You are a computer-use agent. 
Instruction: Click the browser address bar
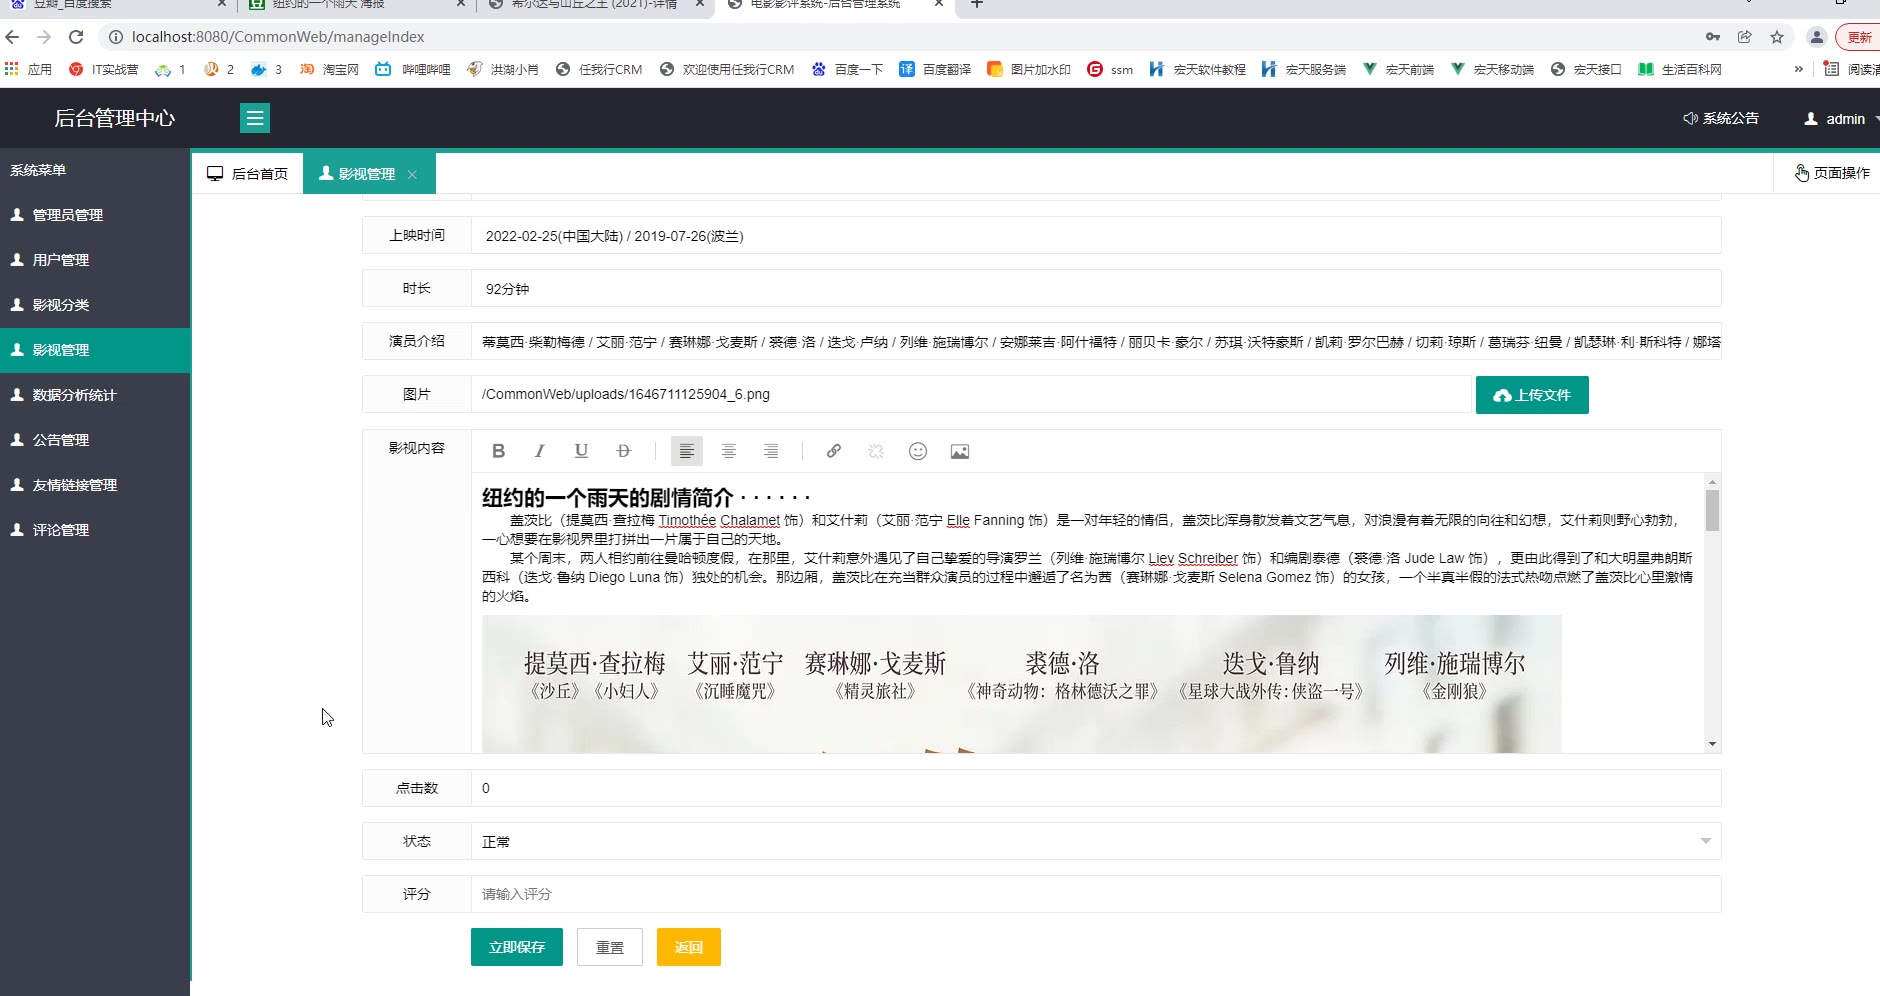coord(890,37)
